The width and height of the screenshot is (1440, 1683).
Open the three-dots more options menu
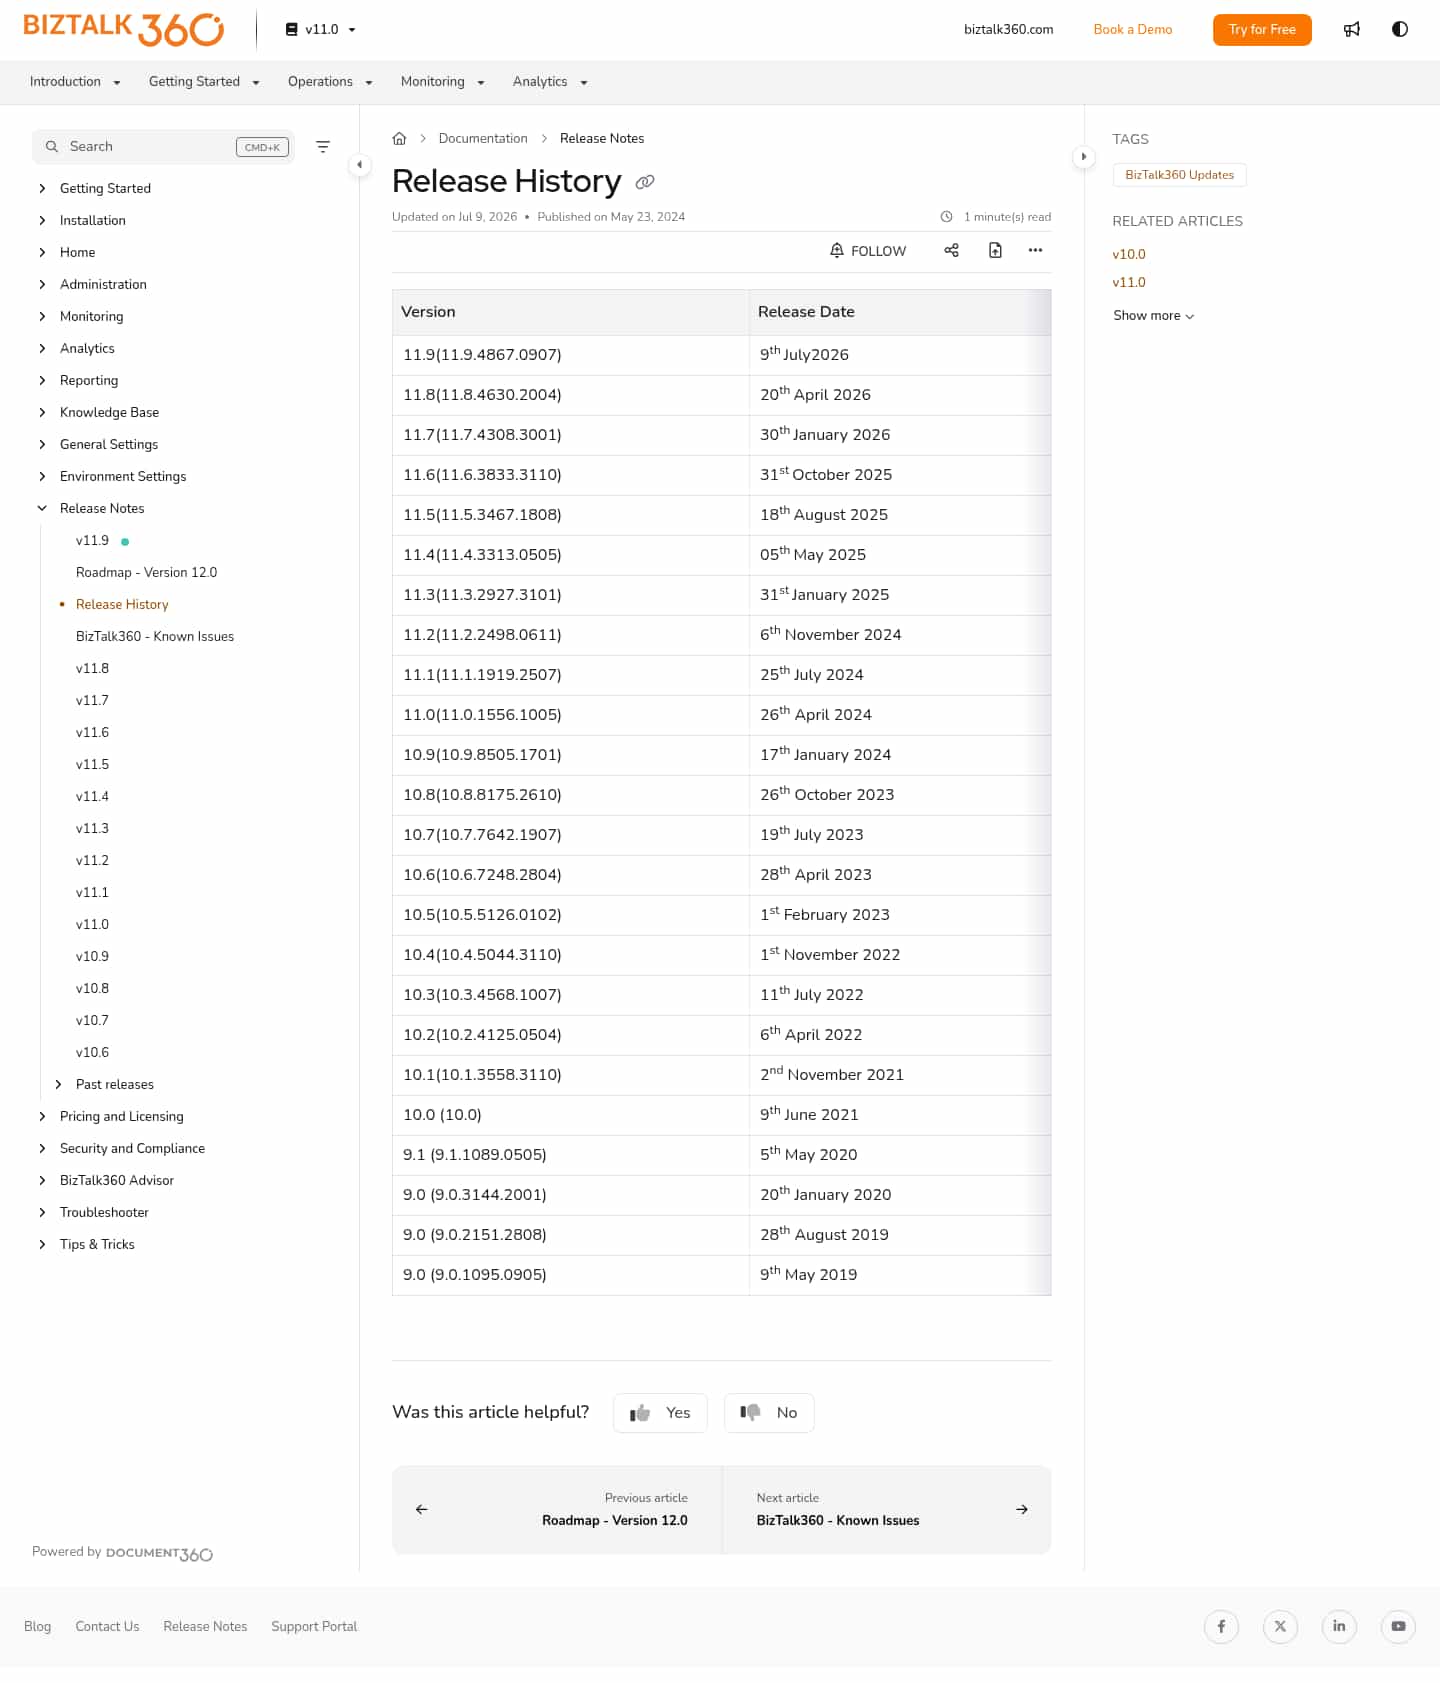(x=1035, y=250)
